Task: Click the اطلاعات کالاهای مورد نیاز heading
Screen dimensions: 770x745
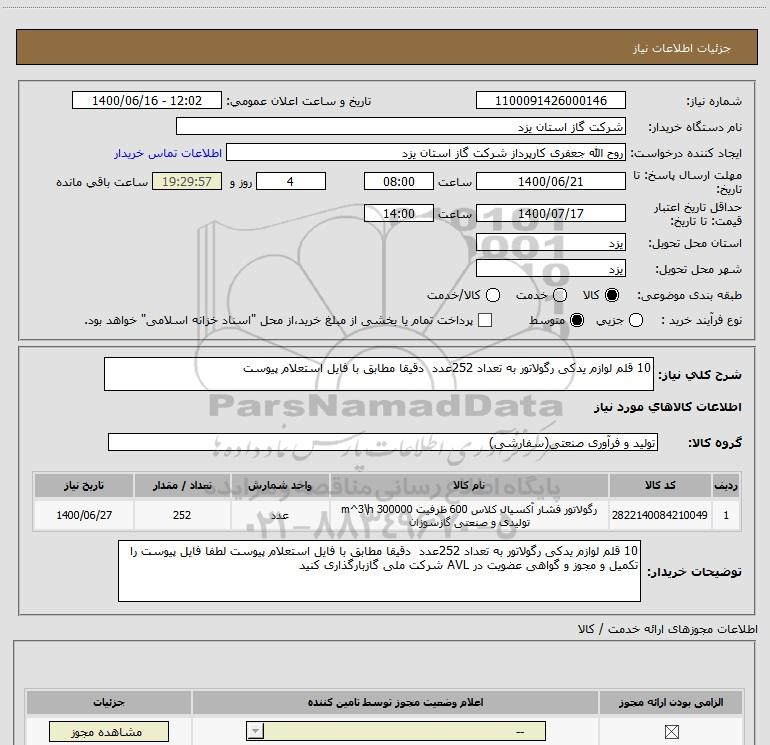Action: 667,407
